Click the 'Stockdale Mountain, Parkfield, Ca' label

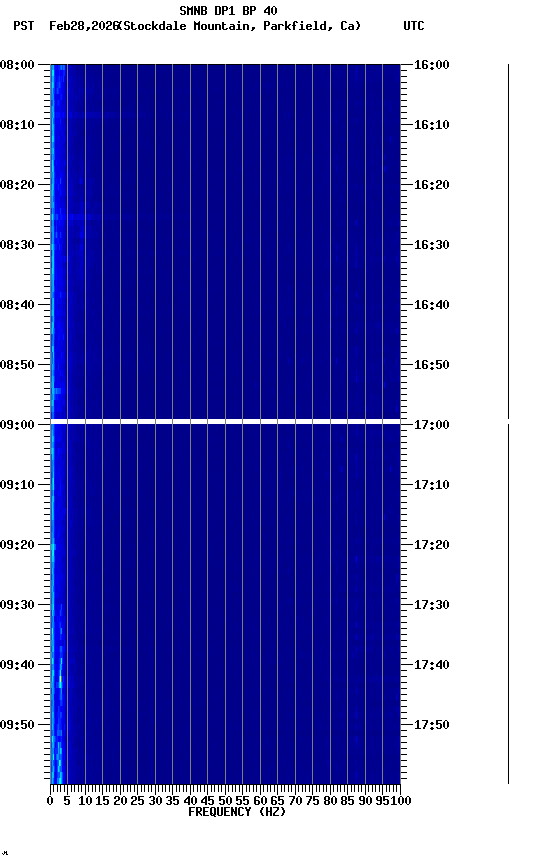pyautogui.click(x=241, y=26)
